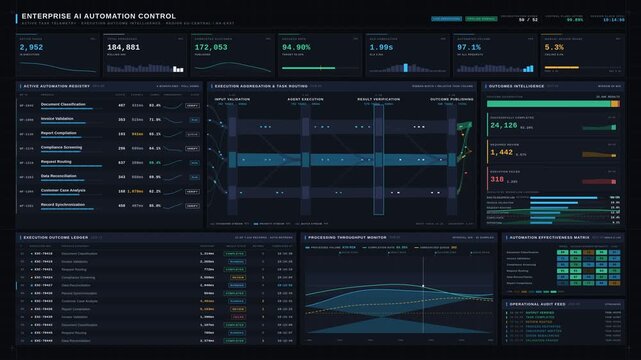Select the Request Routing registry row
The width and height of the screenshot is (641, 360).
(109, 163)
